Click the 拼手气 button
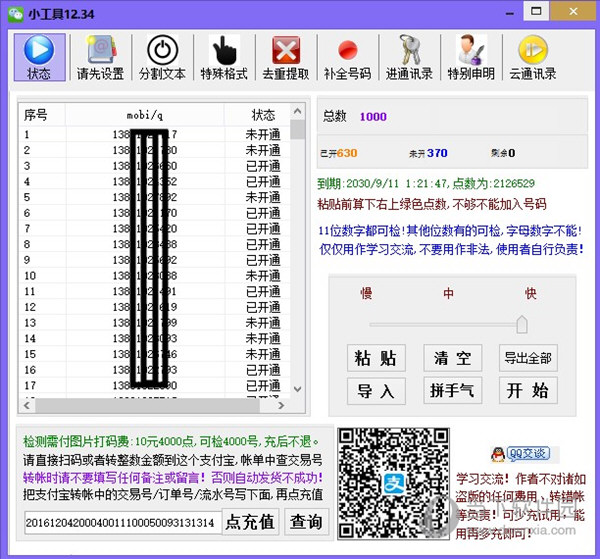 click(452, 391)
